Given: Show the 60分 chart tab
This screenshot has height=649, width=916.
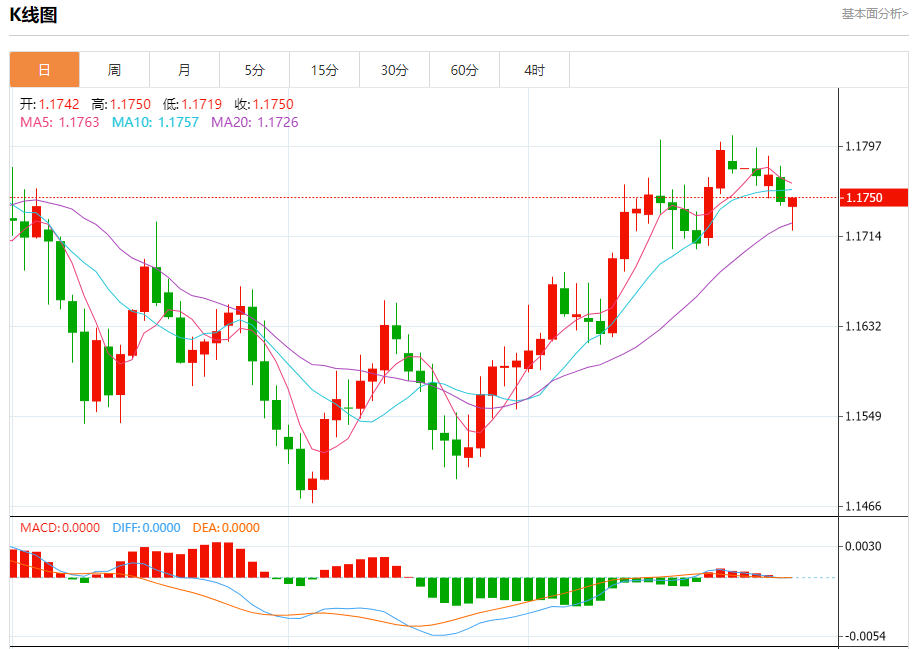Looking at the screenshot, I should click(x=464, y=70).
